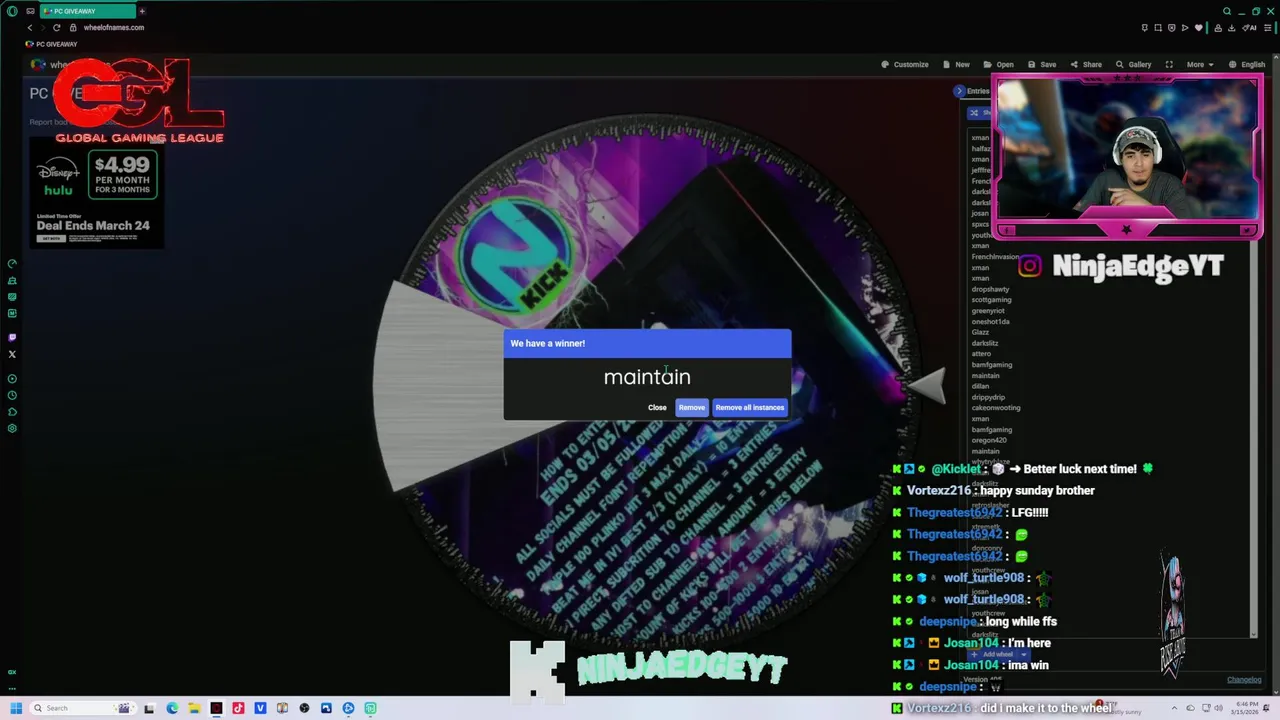Open a saved wheel
The width and height of the screenshot is (1280, 720).
click(999, 64)
